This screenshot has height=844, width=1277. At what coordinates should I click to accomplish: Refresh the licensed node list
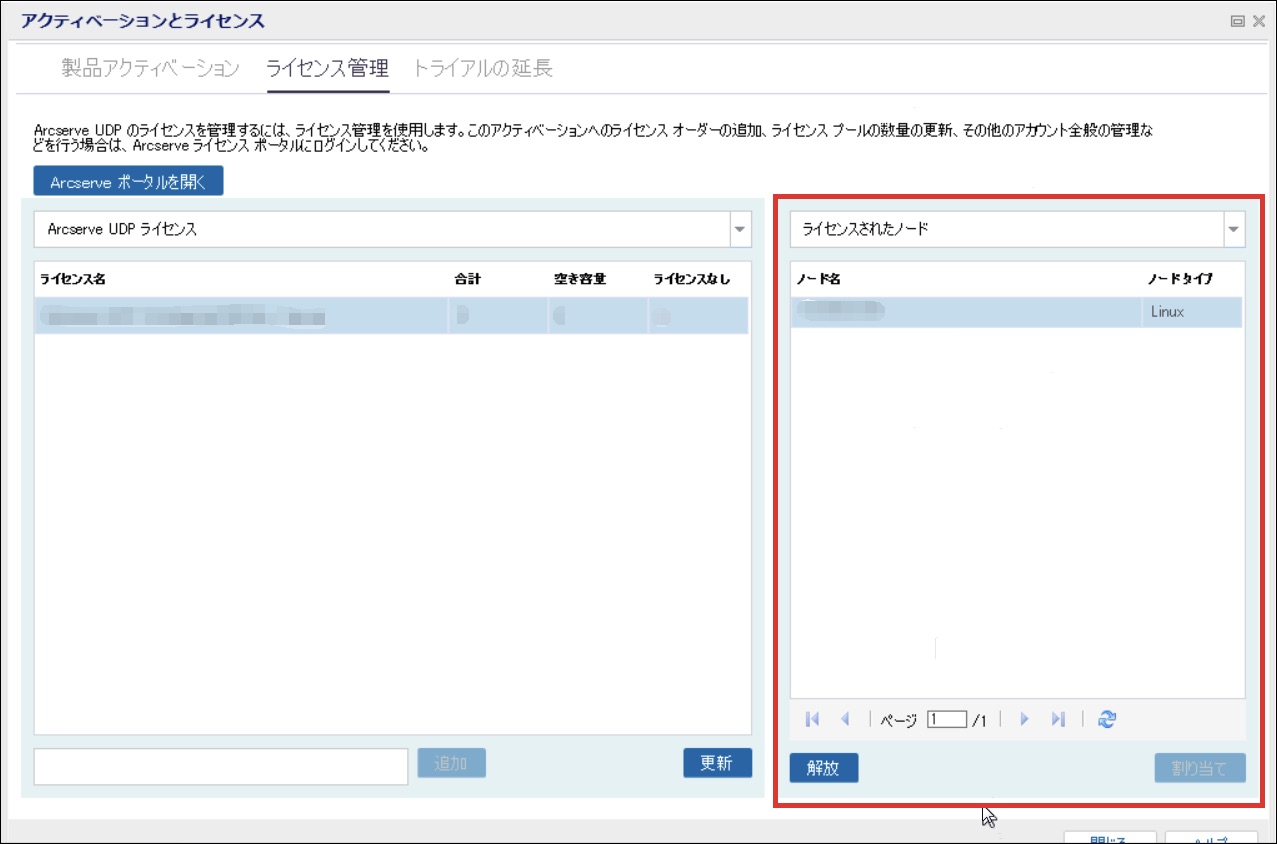click(1106, 719)
